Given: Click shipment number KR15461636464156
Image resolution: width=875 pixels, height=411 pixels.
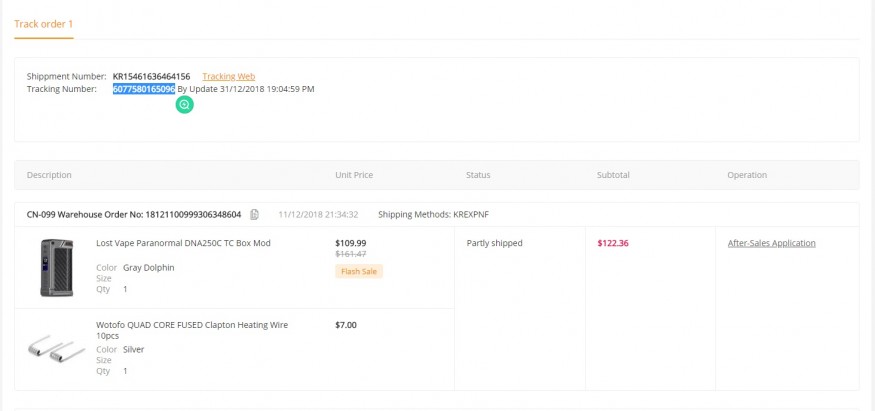Looking at the screenshot, I should [x=151, y=76].
